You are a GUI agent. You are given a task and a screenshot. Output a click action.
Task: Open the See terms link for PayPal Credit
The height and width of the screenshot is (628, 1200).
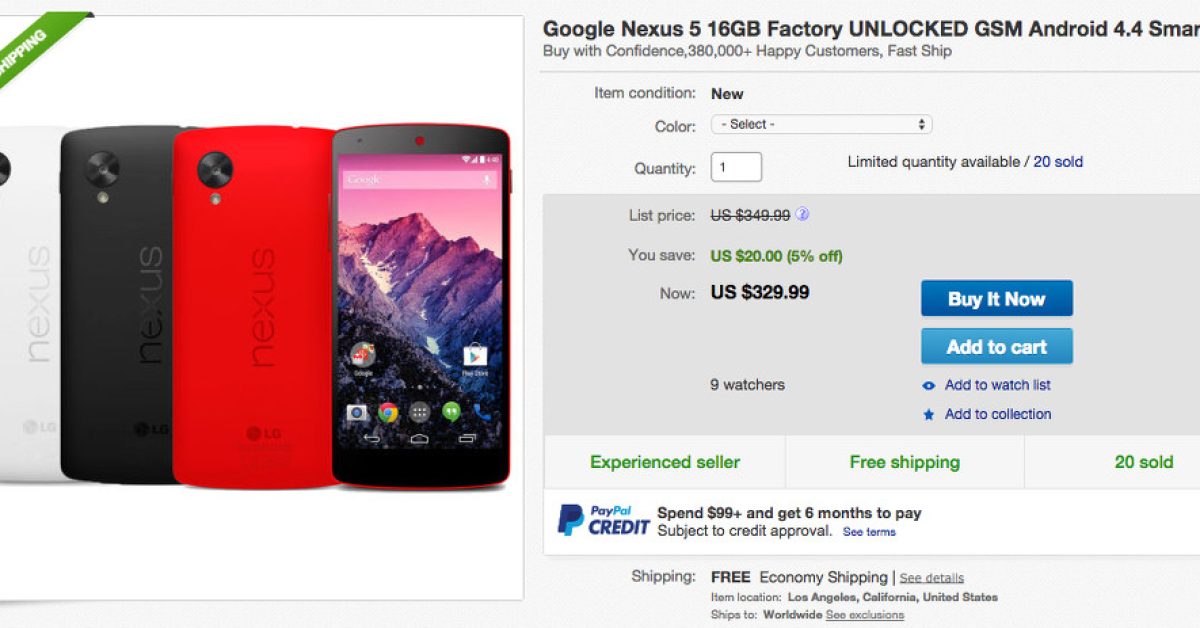(869, 532)
